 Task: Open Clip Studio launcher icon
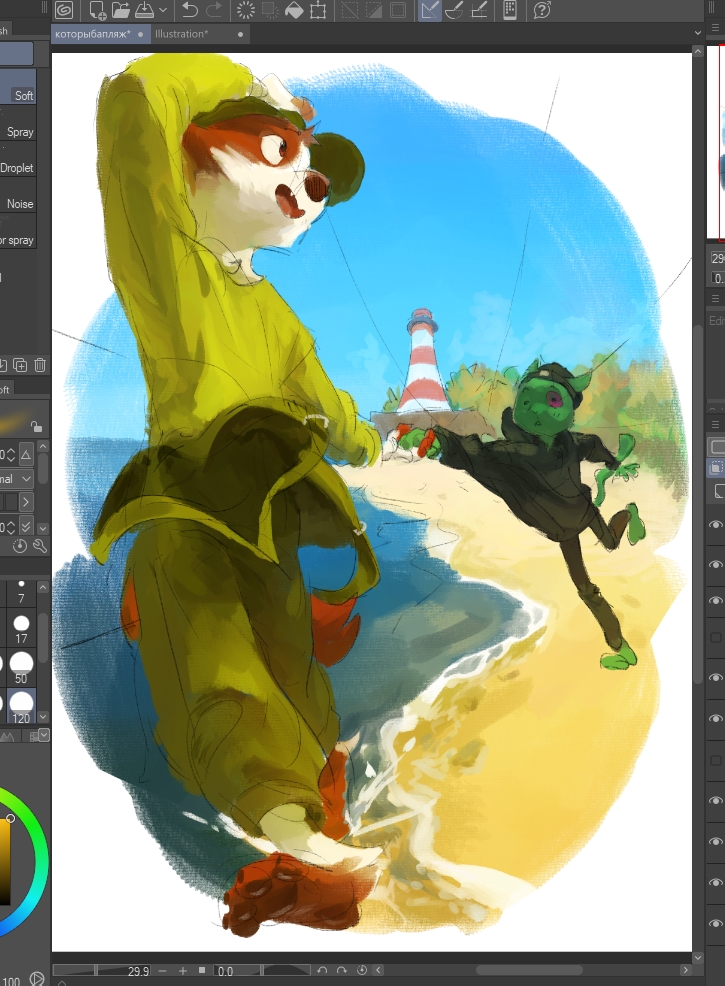tap(64, 10)
